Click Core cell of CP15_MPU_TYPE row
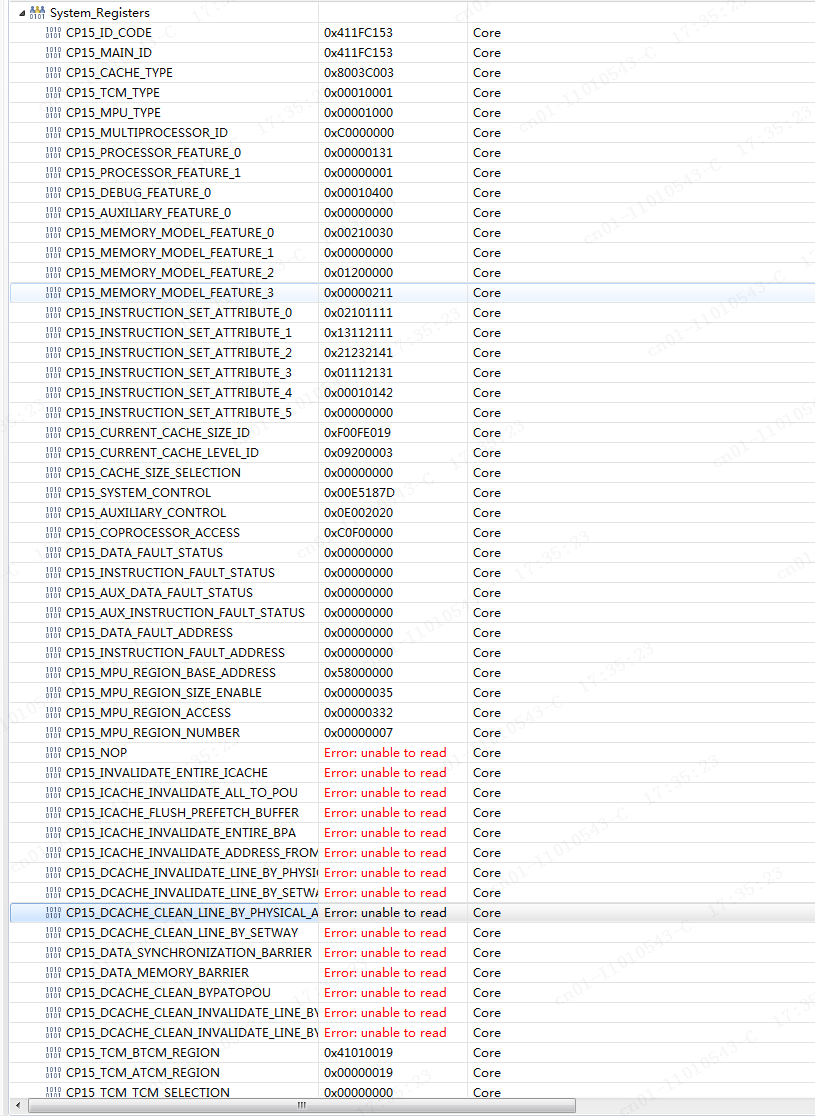The width and height of the screenshot is (815, 1116). [x=487, y=112]
